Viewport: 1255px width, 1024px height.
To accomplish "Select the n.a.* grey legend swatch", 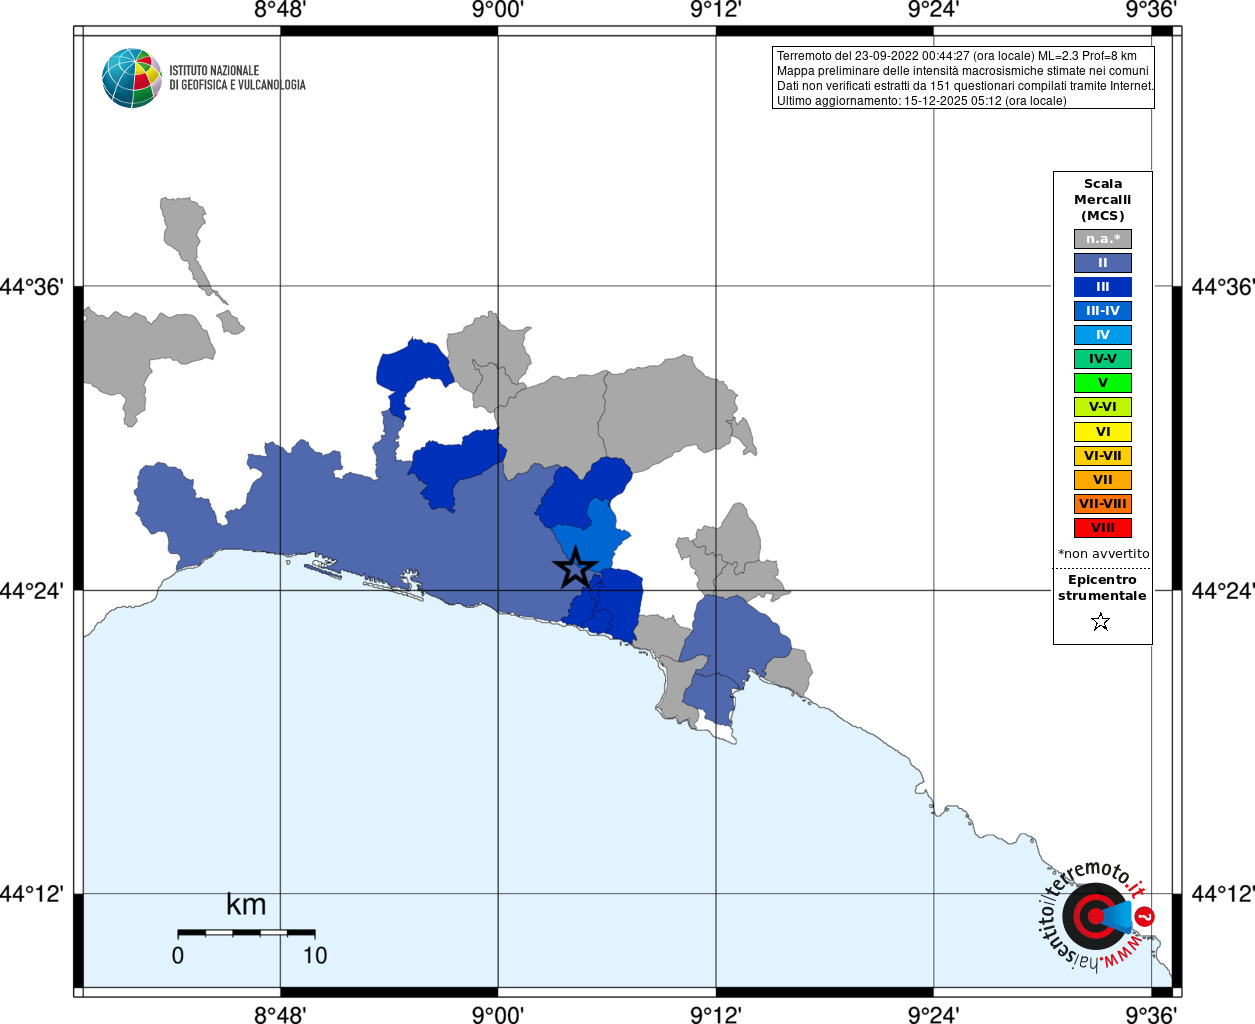I will click(x=1103, y=239).
